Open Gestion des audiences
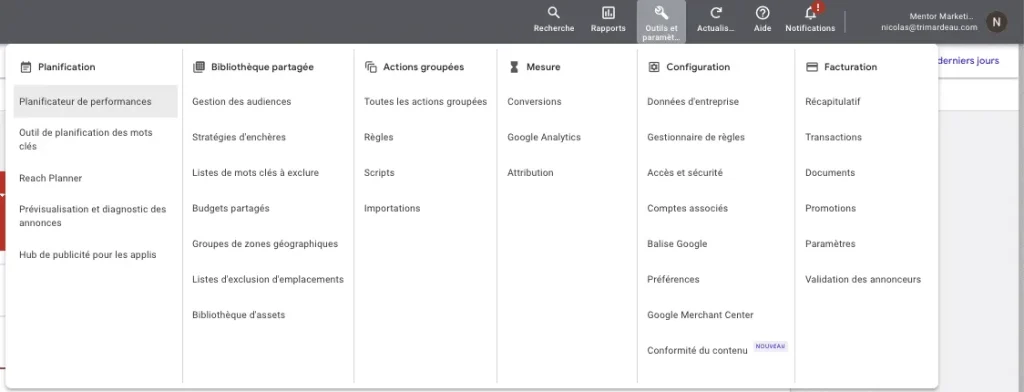The image size is (1024, 392). [x=242, y=101]
